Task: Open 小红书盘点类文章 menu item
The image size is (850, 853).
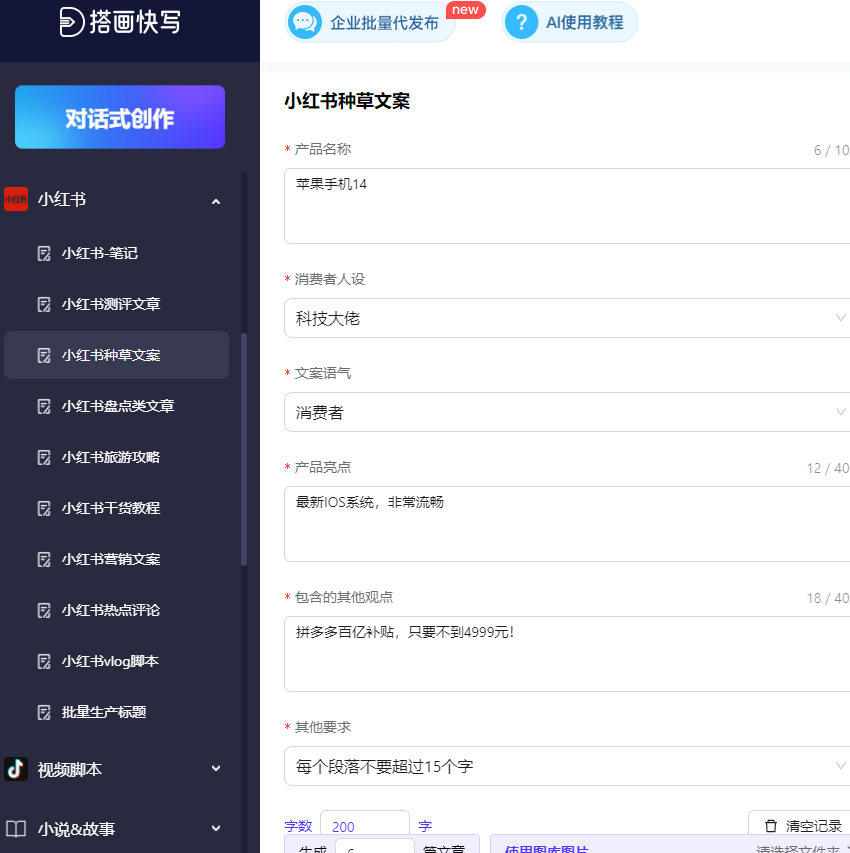Action: pos(116,406)
